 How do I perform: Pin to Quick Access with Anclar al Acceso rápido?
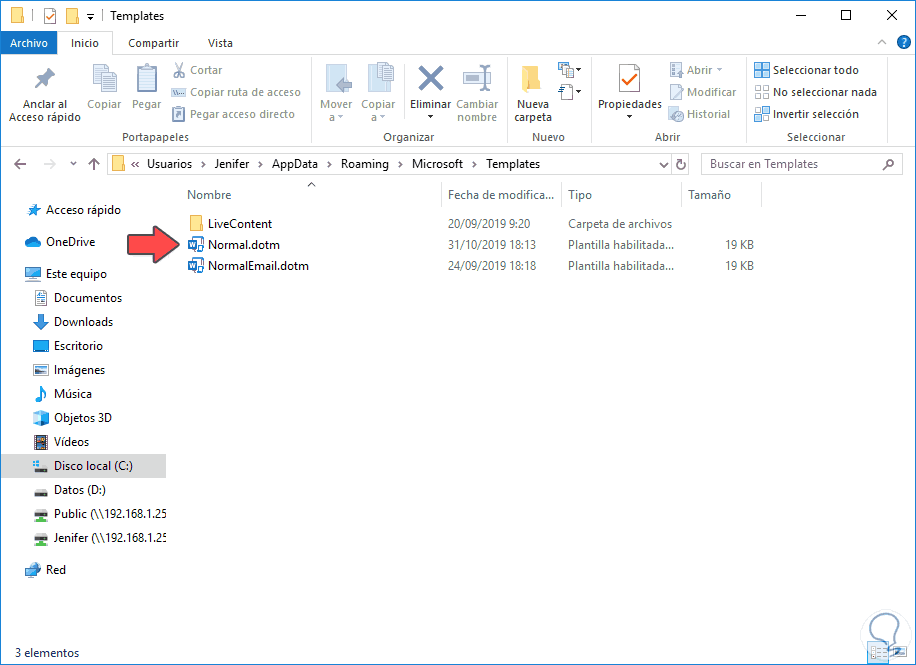click(45, 93)
